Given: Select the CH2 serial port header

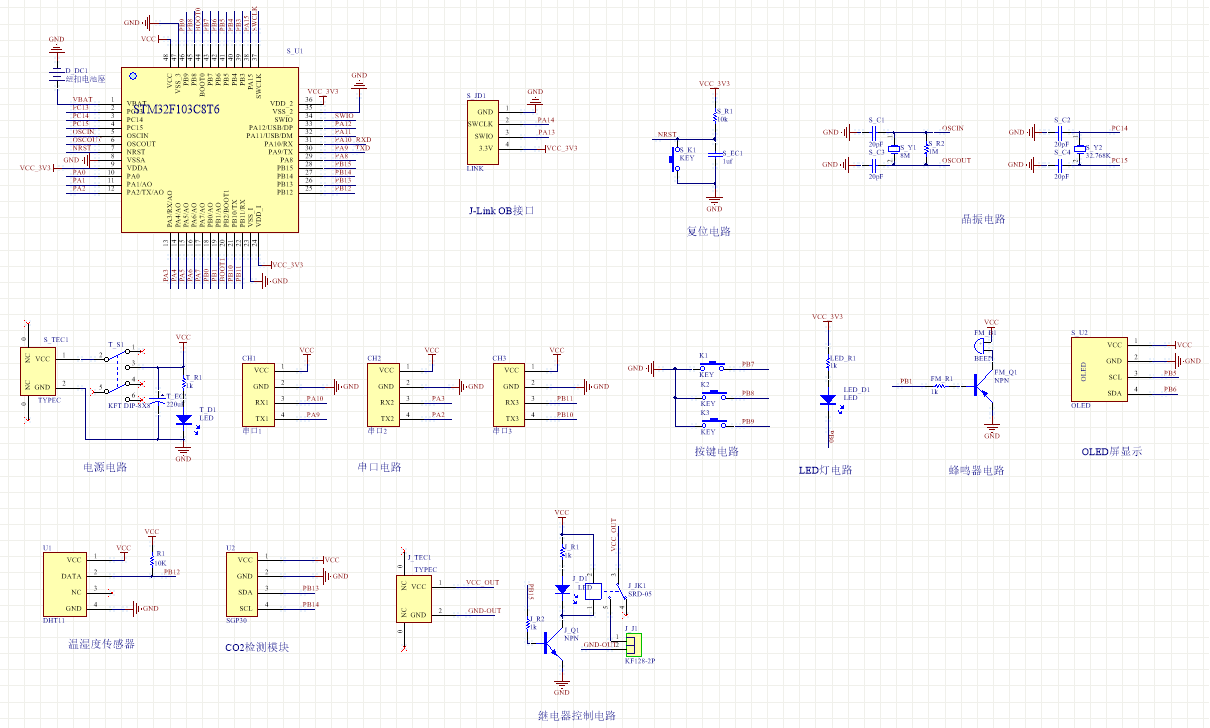Looking at the screenshot, I should tap(382, 395).
